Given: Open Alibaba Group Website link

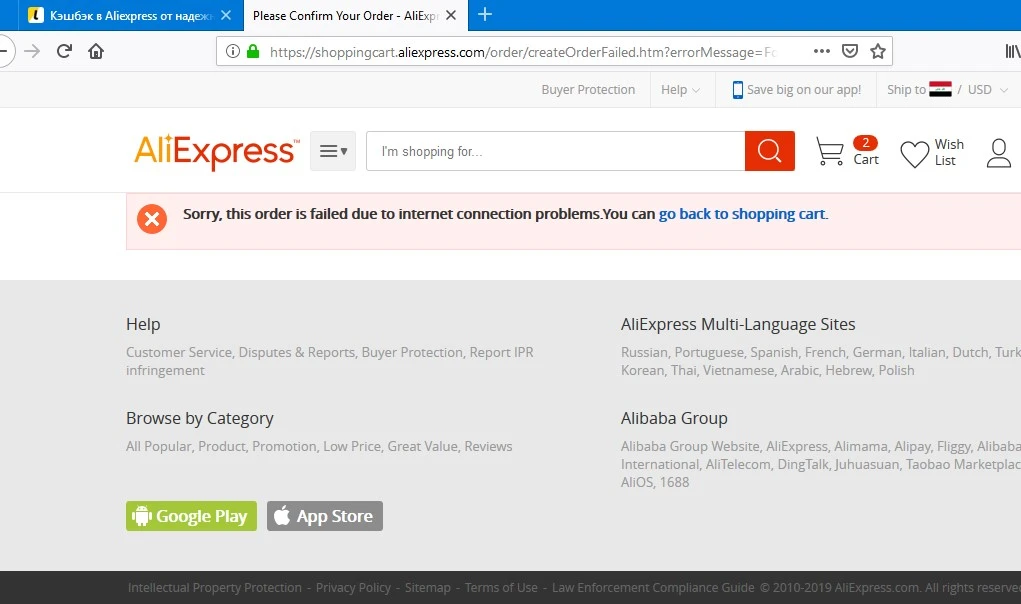Looking at the screenshot, I should pyautogui.click(x=690, y=446).
